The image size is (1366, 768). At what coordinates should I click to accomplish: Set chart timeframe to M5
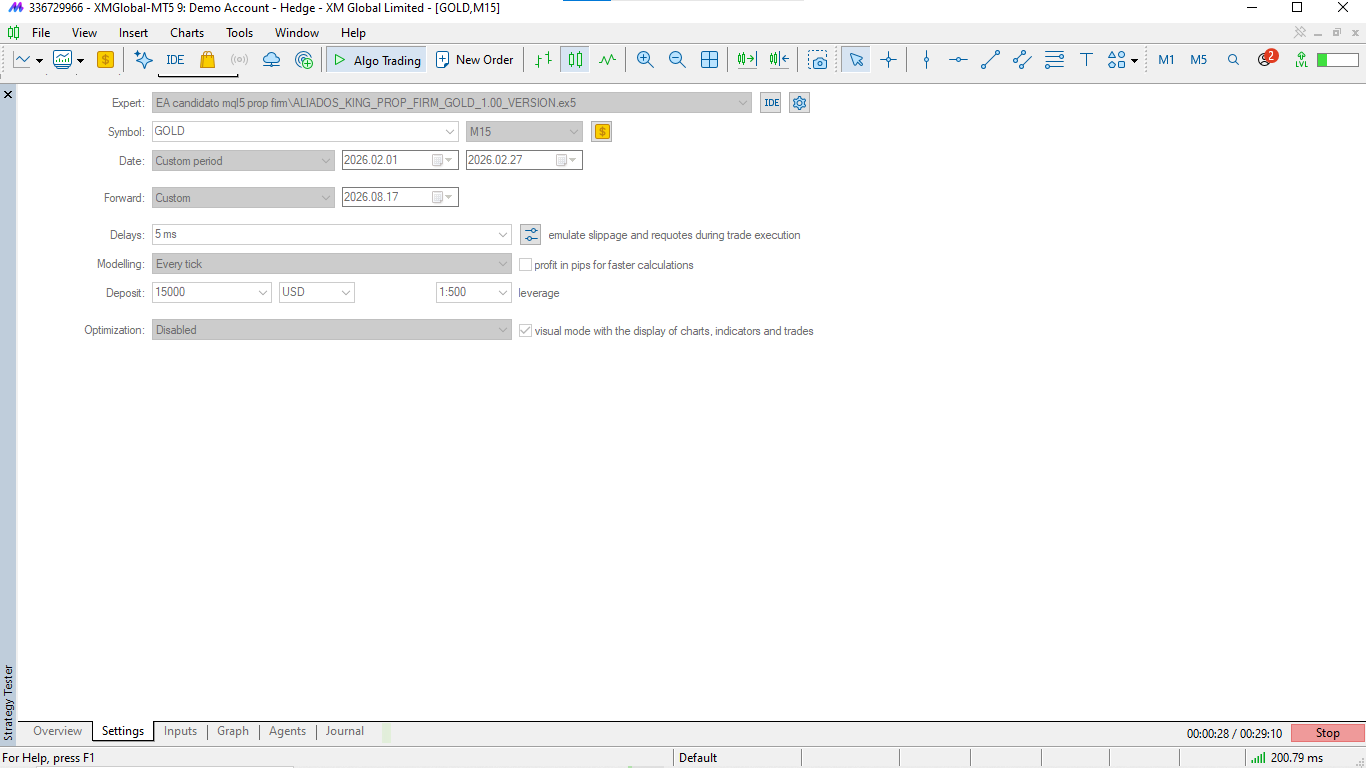(1198, 60)
